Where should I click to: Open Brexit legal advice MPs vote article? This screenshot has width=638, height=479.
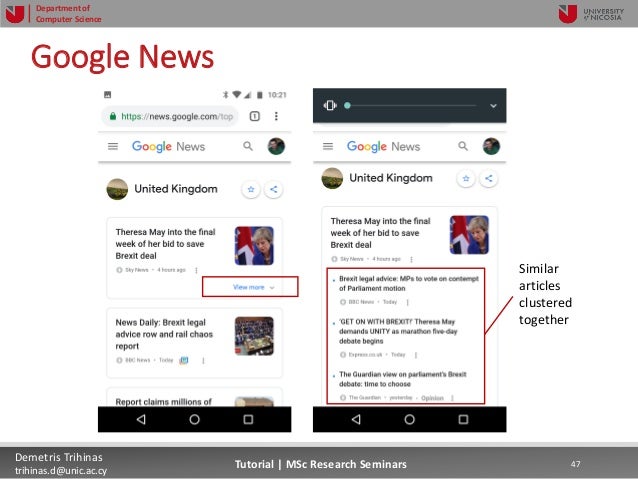coord(409,284)
